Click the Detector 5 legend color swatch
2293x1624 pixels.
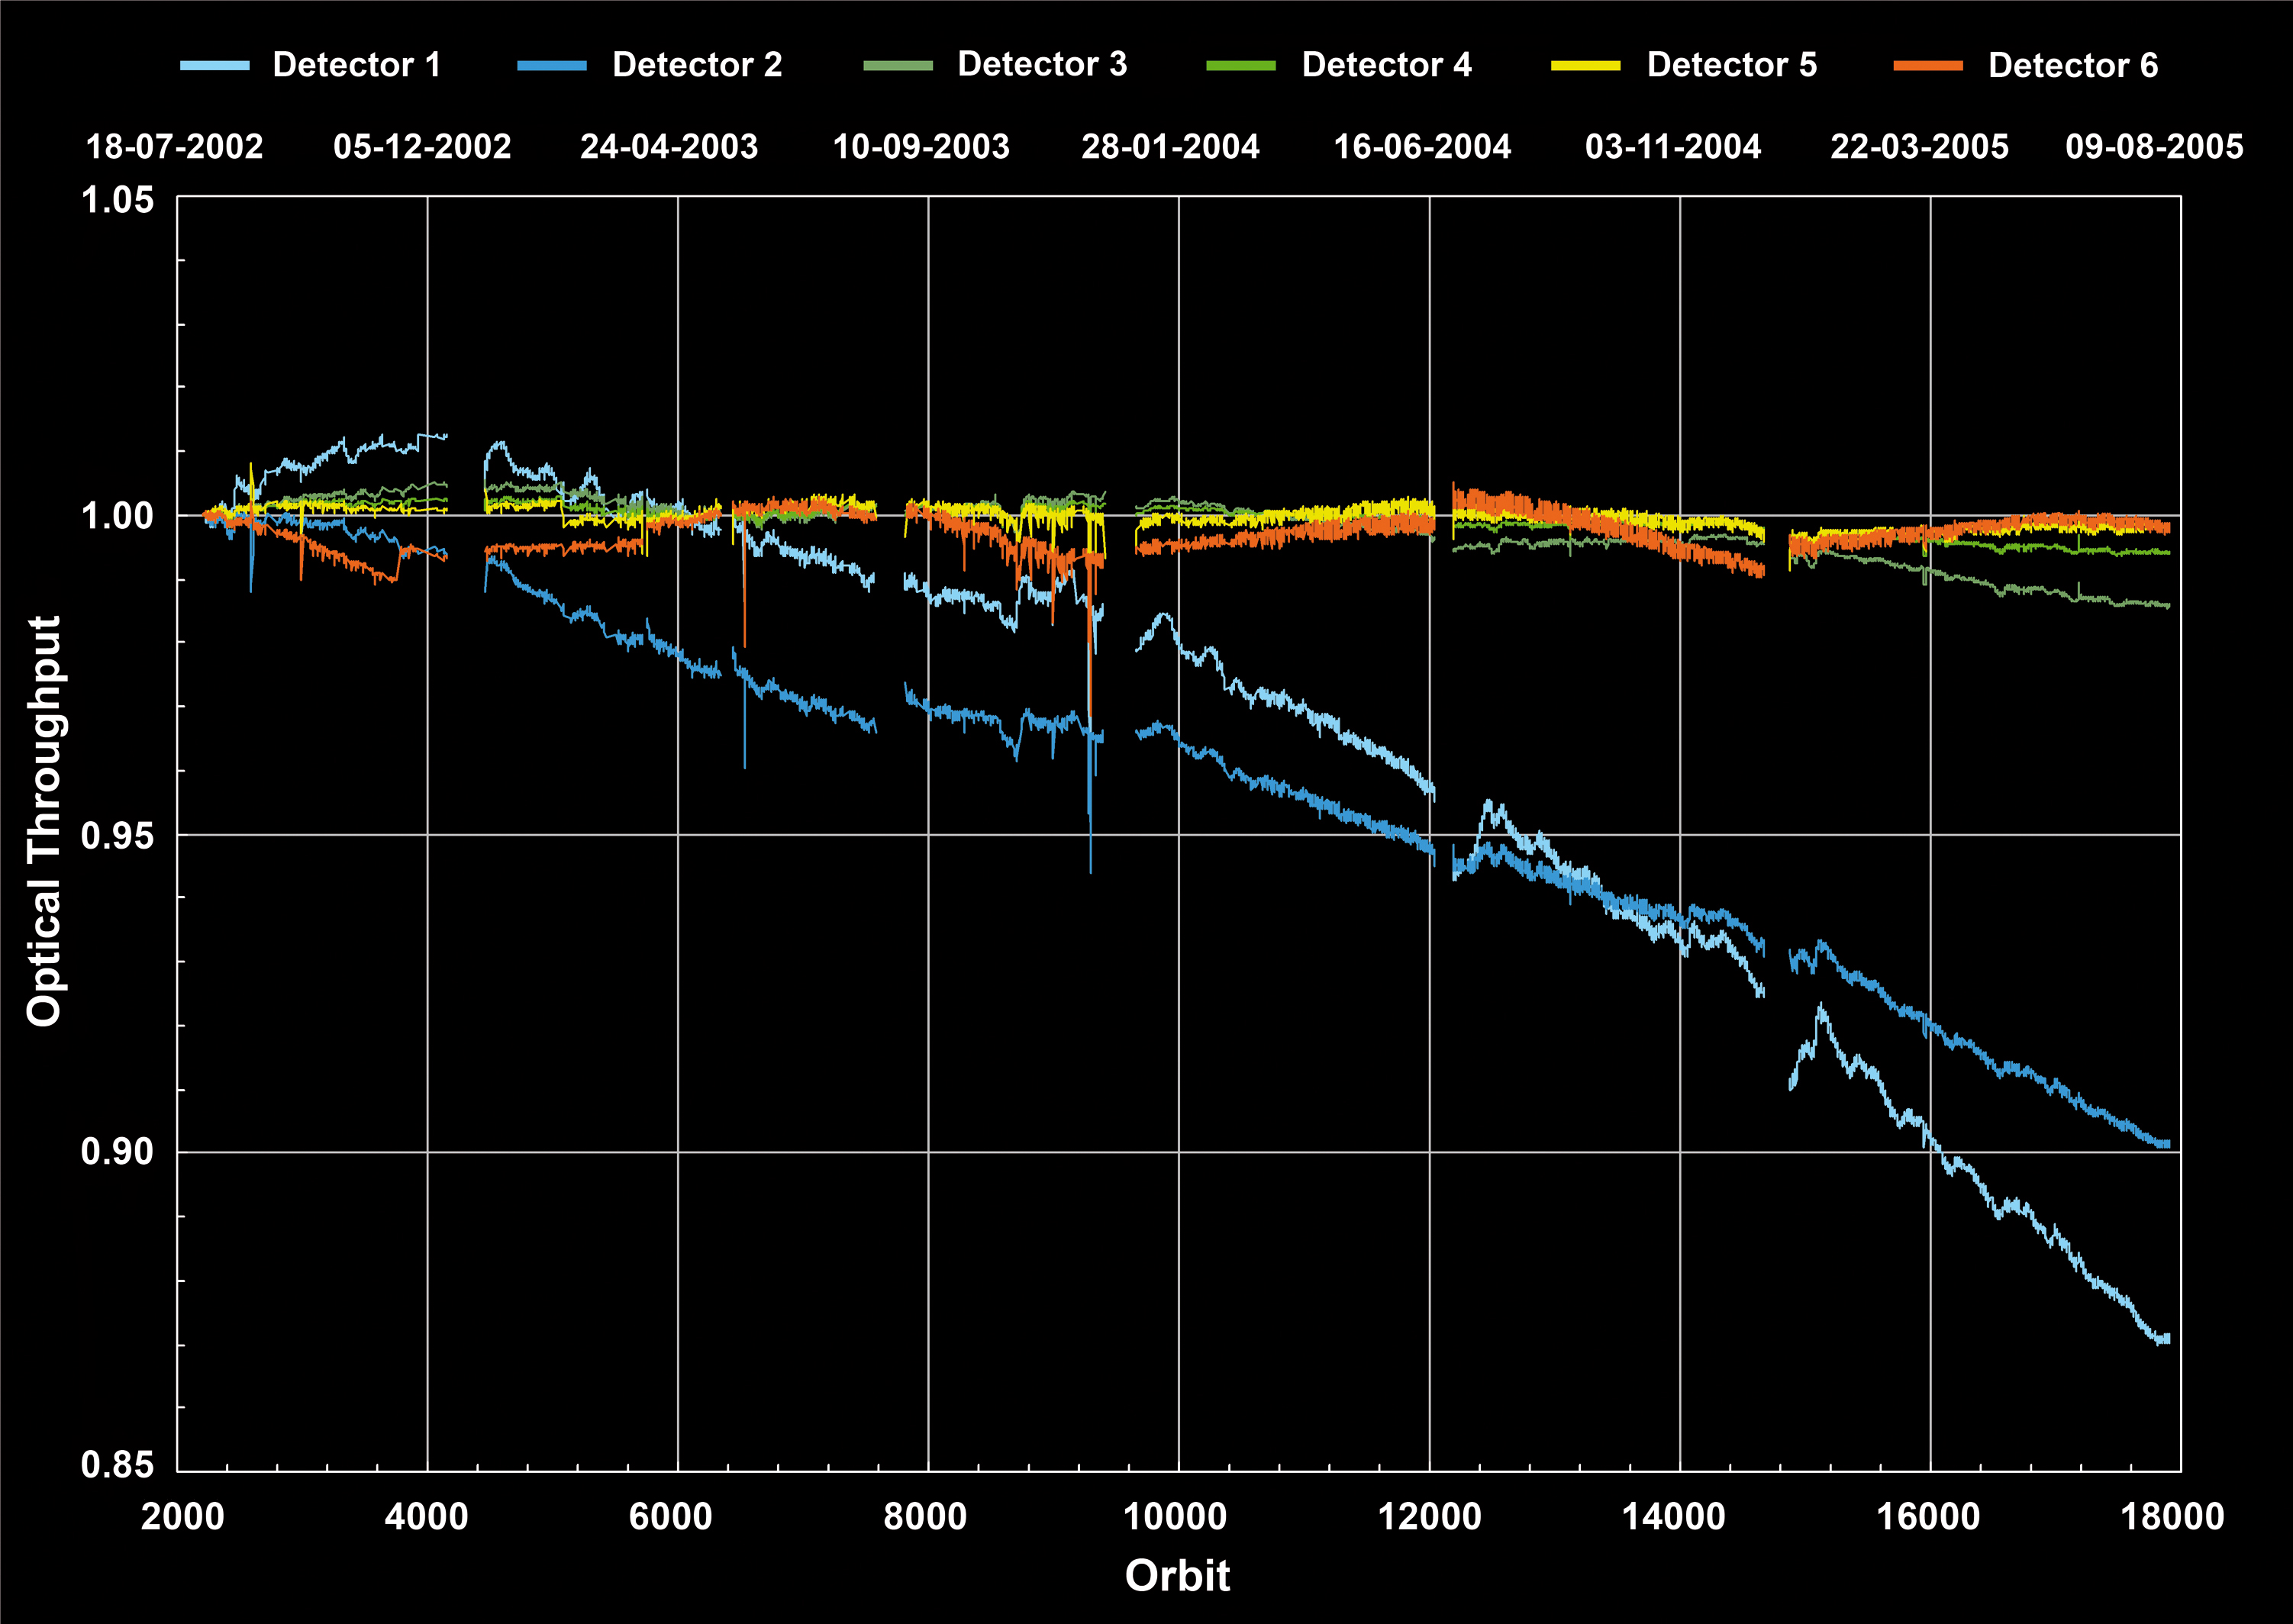[x=1585, y=66]
